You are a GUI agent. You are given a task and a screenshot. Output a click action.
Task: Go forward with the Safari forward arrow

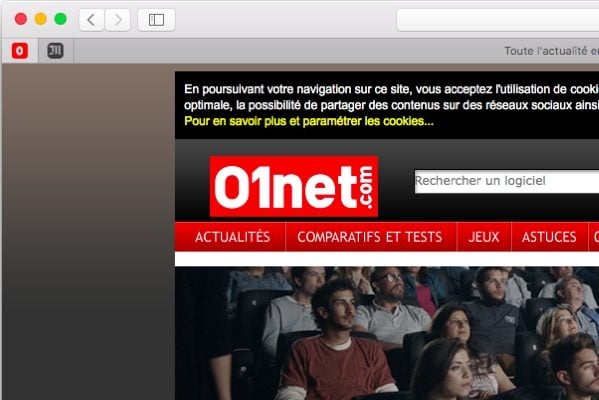pos(118,19)
